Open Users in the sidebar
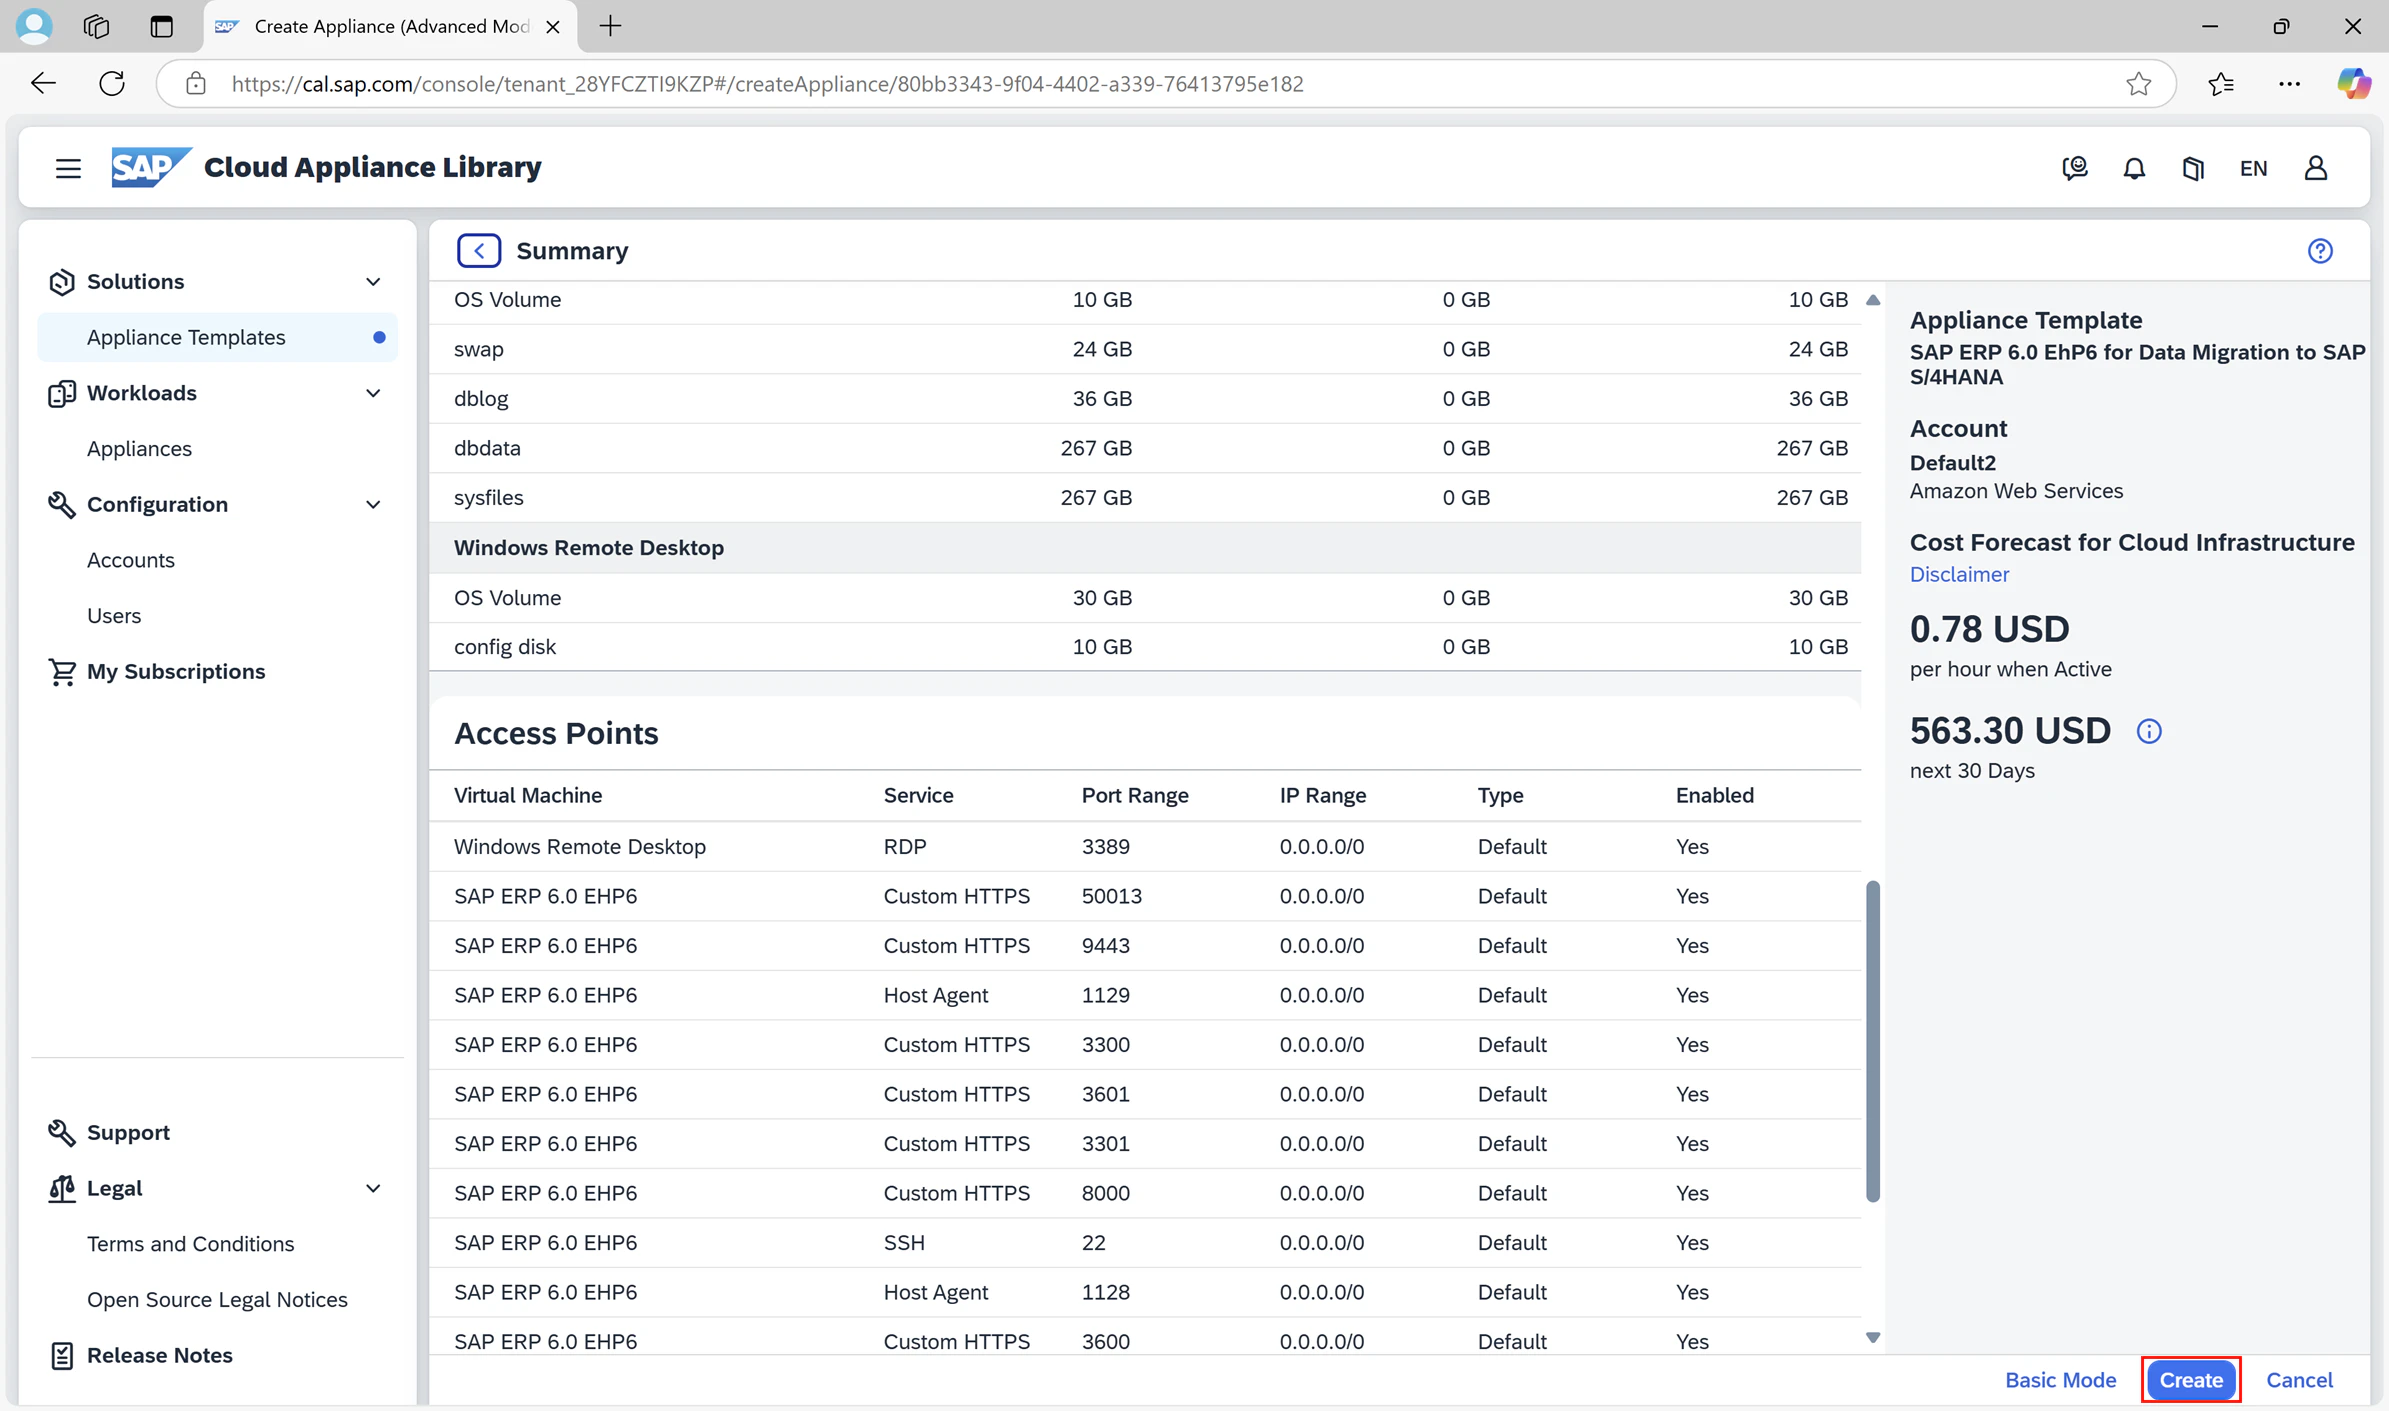Viewport: 2389px width, 1411px height. (x=114, y=616)
